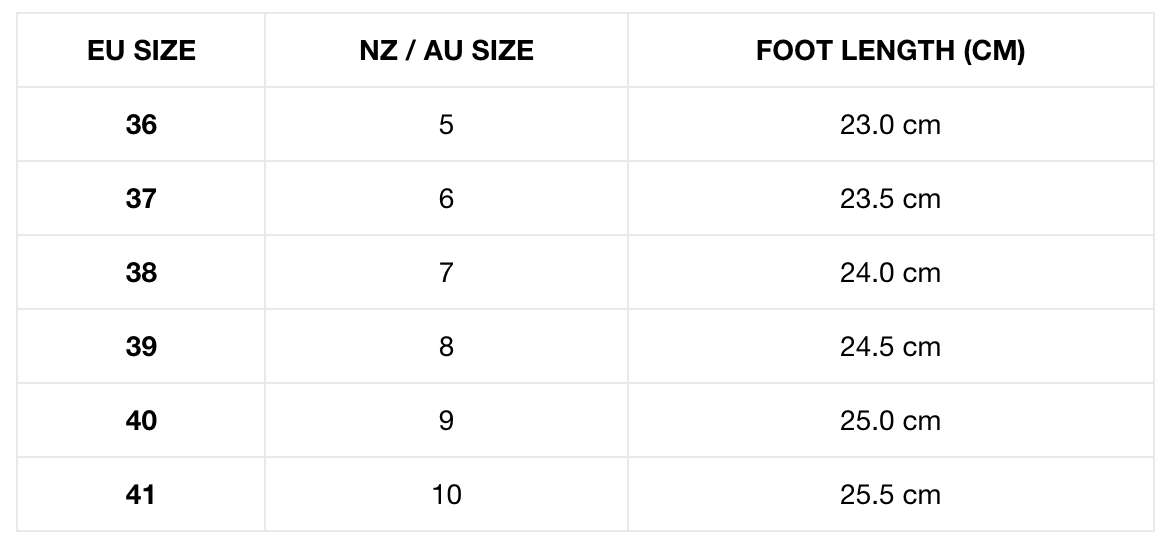Click the NZ / AU size 5 cell

point(446,125)
